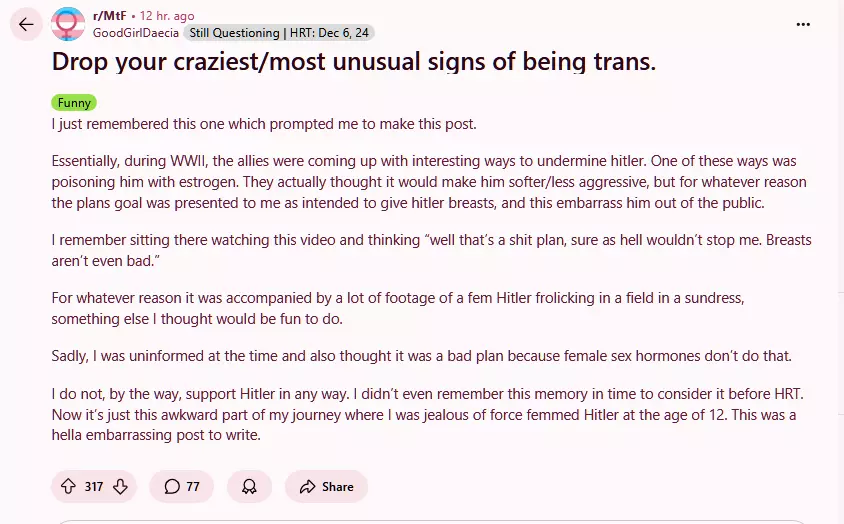This screenshot has width=844, height=524.
Task: Visit GoodGirlDaecia's user profile
Action: coord(135,33)
